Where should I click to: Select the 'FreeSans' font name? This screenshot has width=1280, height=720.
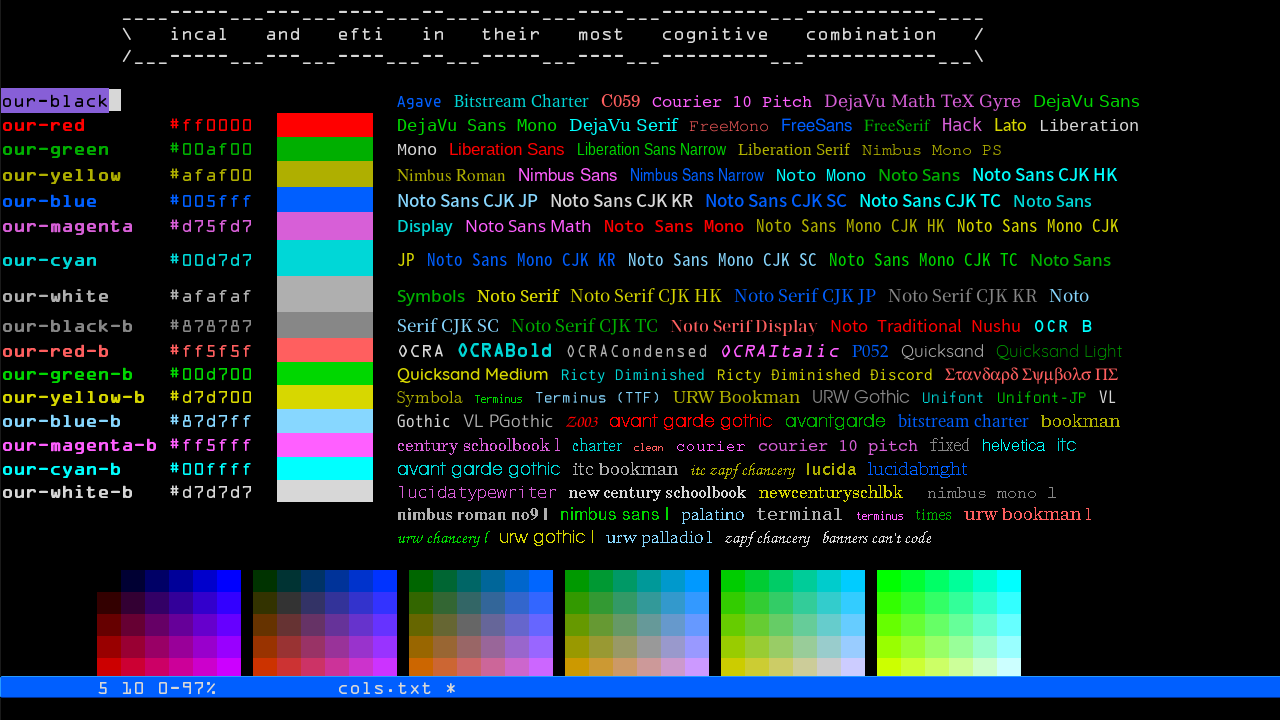point(816,126)
